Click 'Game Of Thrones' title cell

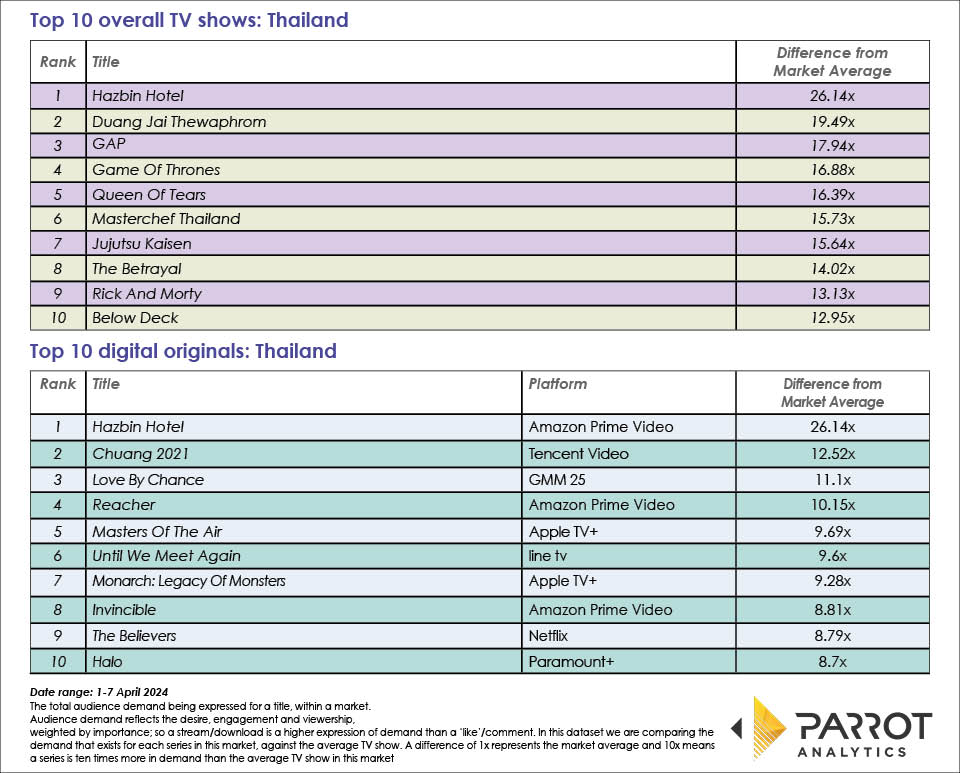click(411, 170)
